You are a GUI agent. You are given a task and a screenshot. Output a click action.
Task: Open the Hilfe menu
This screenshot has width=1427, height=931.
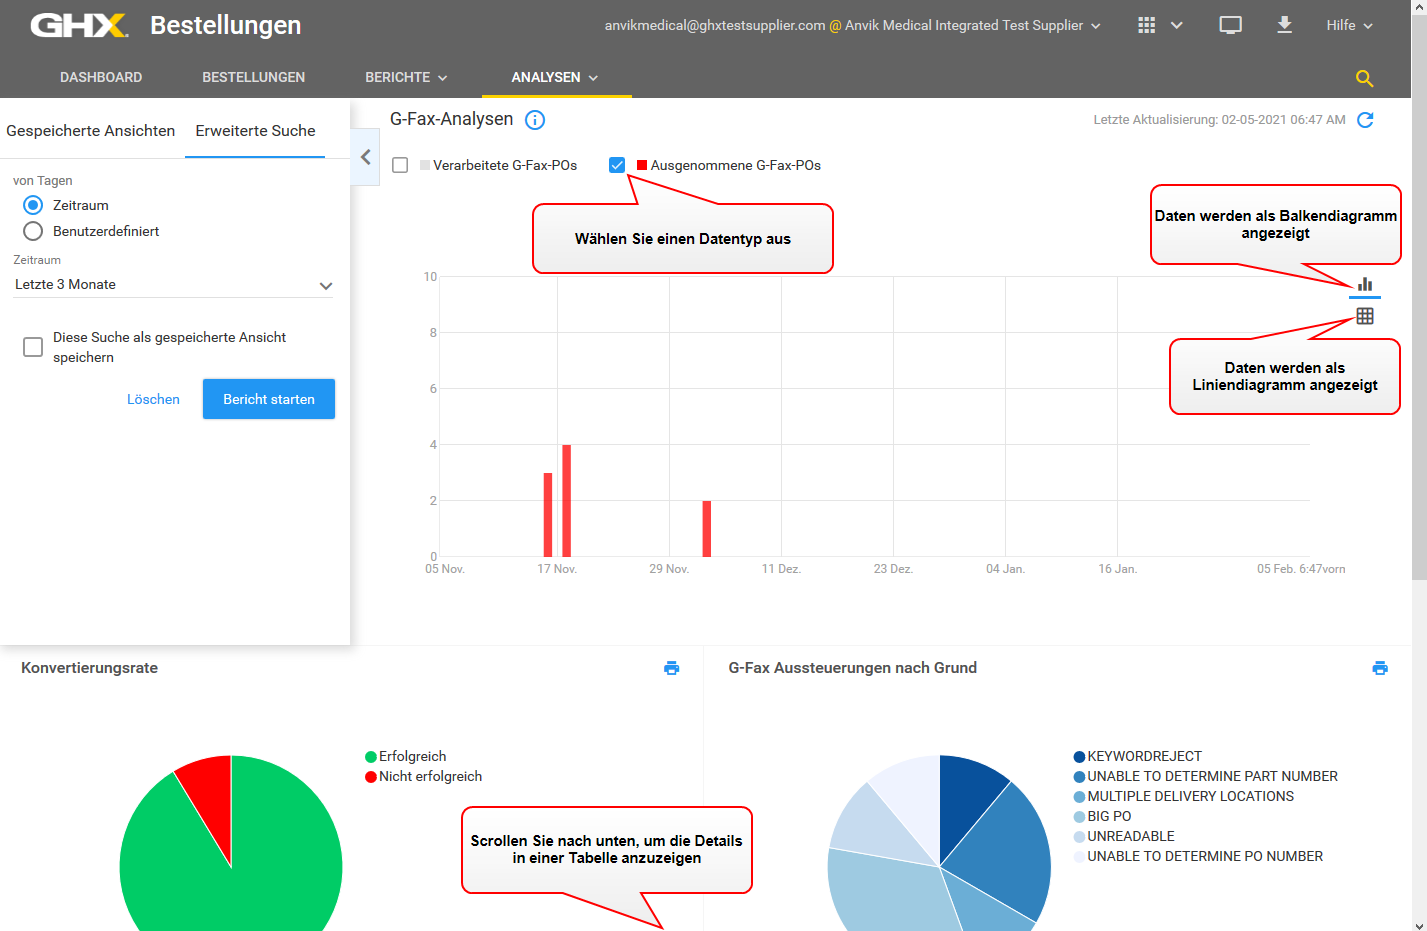pos(1350,25)
